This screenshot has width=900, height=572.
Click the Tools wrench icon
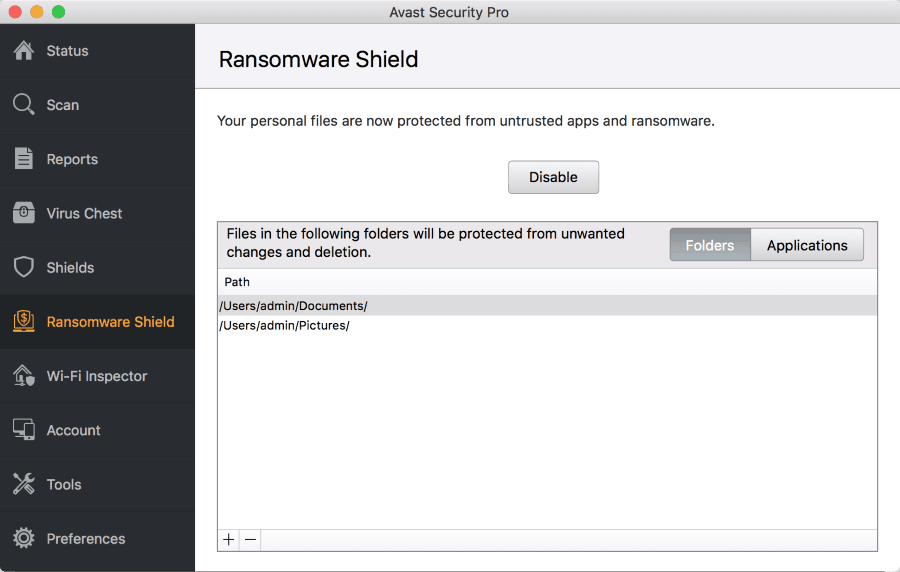[24, 484]
